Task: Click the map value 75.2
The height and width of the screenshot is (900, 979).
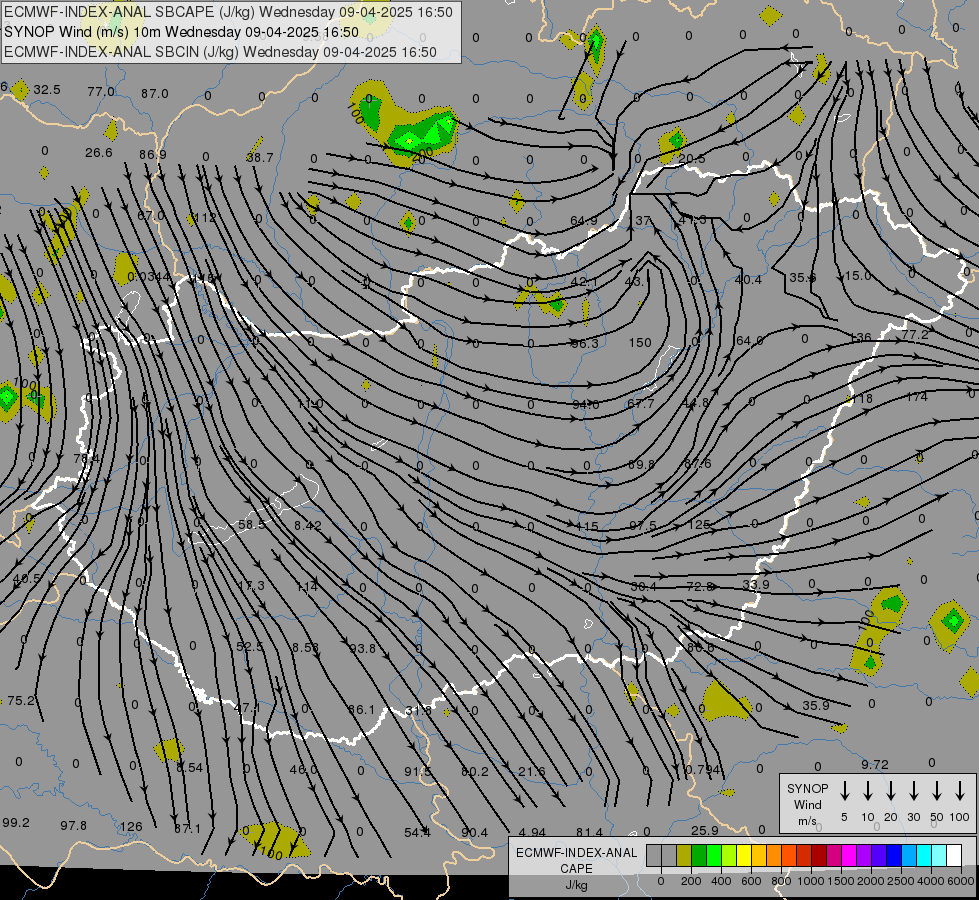Action: coord(21,701)
